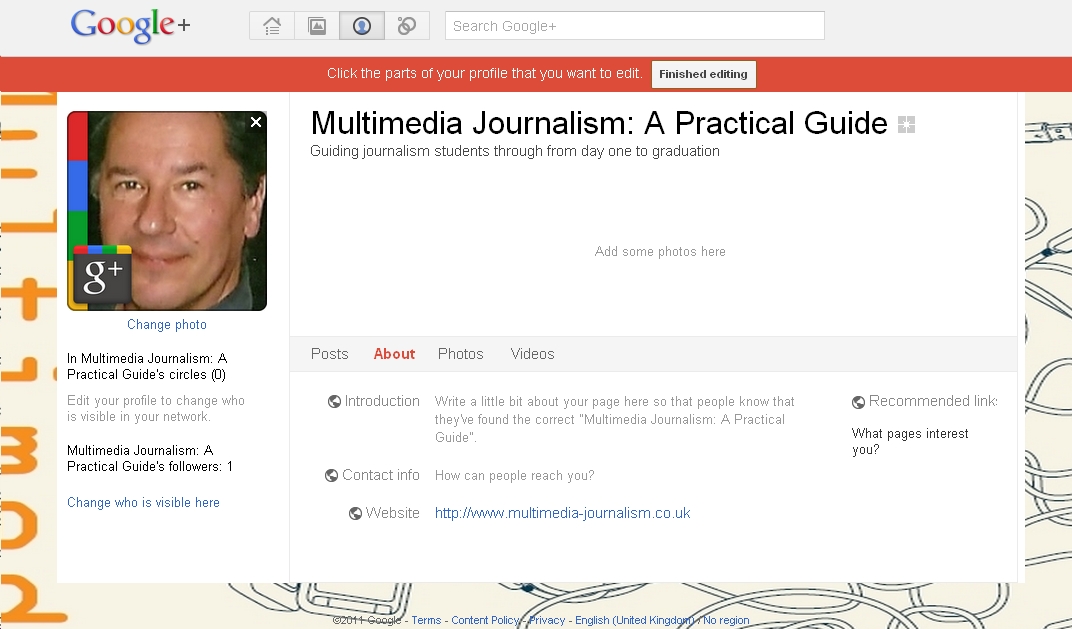Click the circles count text (0)
This screenshot has height=629, width=1072.
point(147,366)
